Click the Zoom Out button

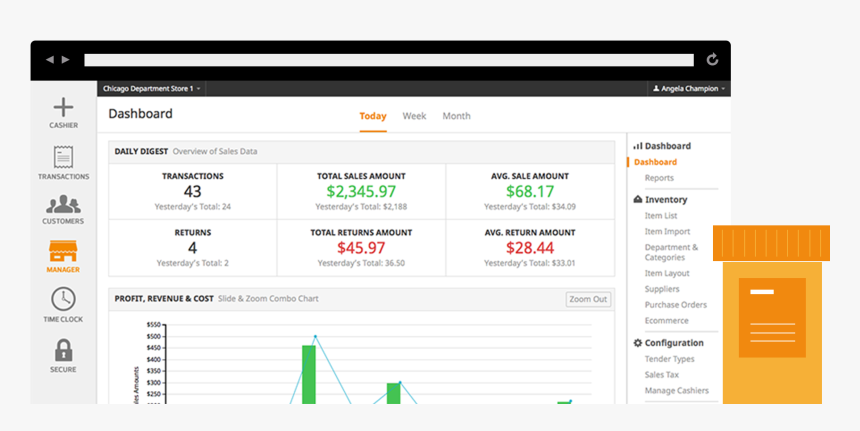pos(588,299)
